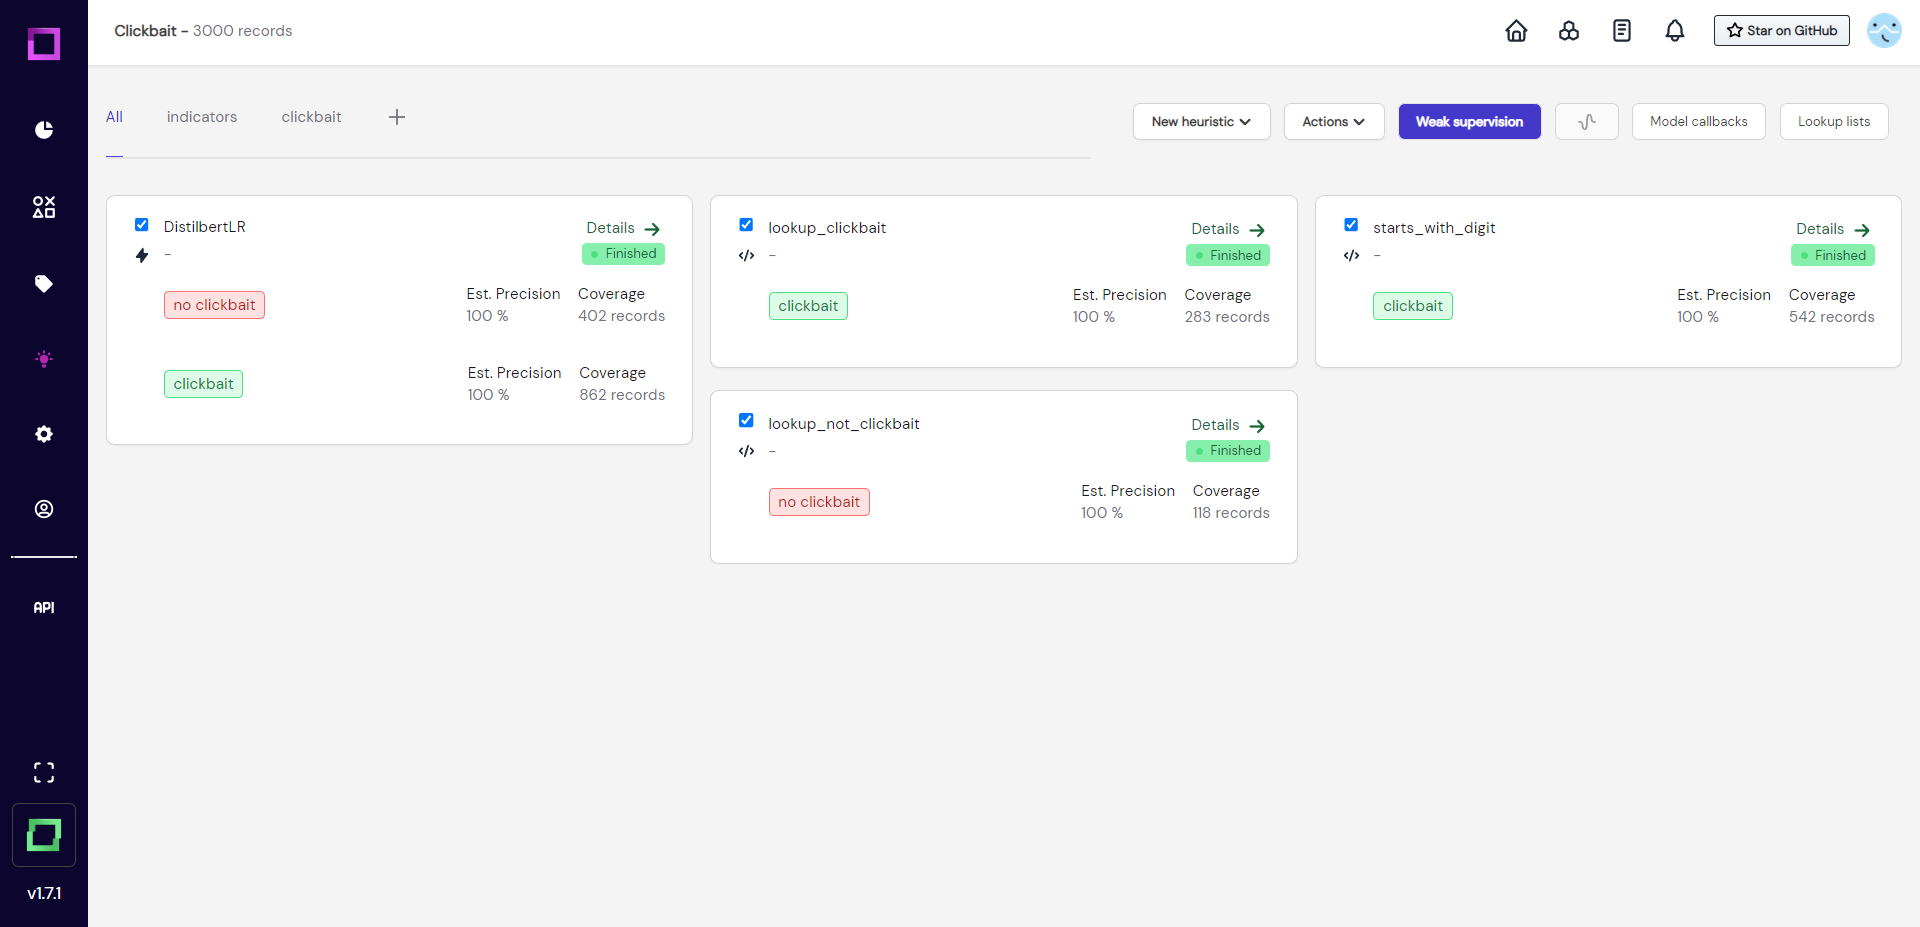Click the Clickbait project title text
1920x927 pixels.
tap(145, 31)
